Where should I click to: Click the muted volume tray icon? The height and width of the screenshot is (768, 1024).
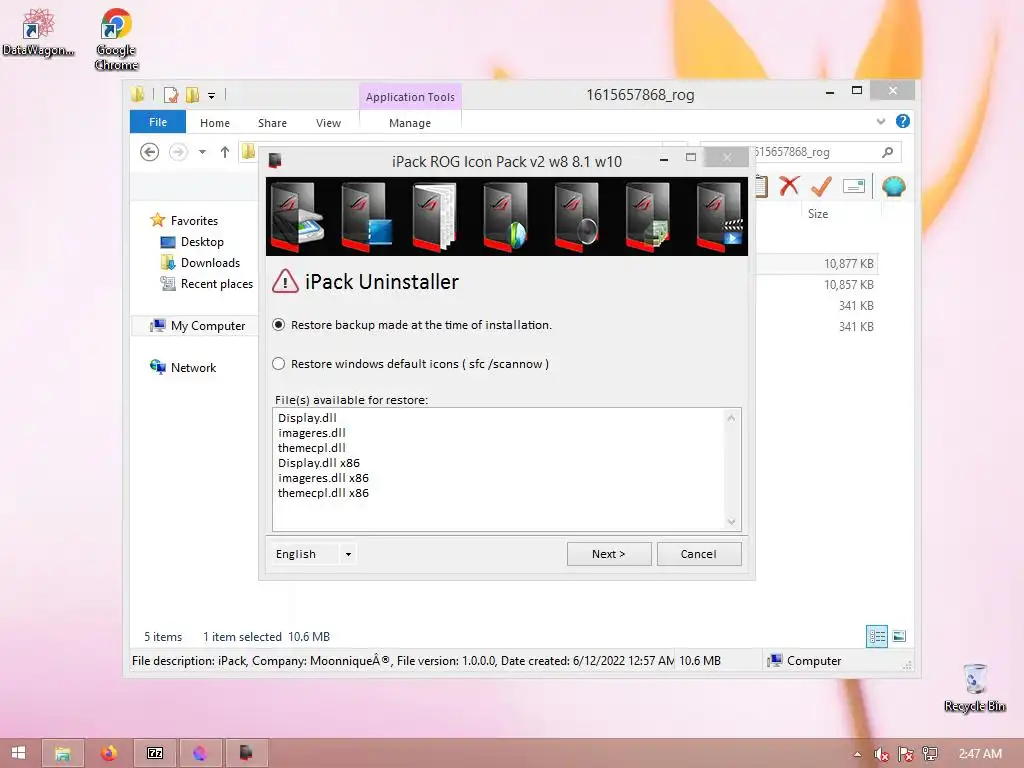(x=882, y=754)
